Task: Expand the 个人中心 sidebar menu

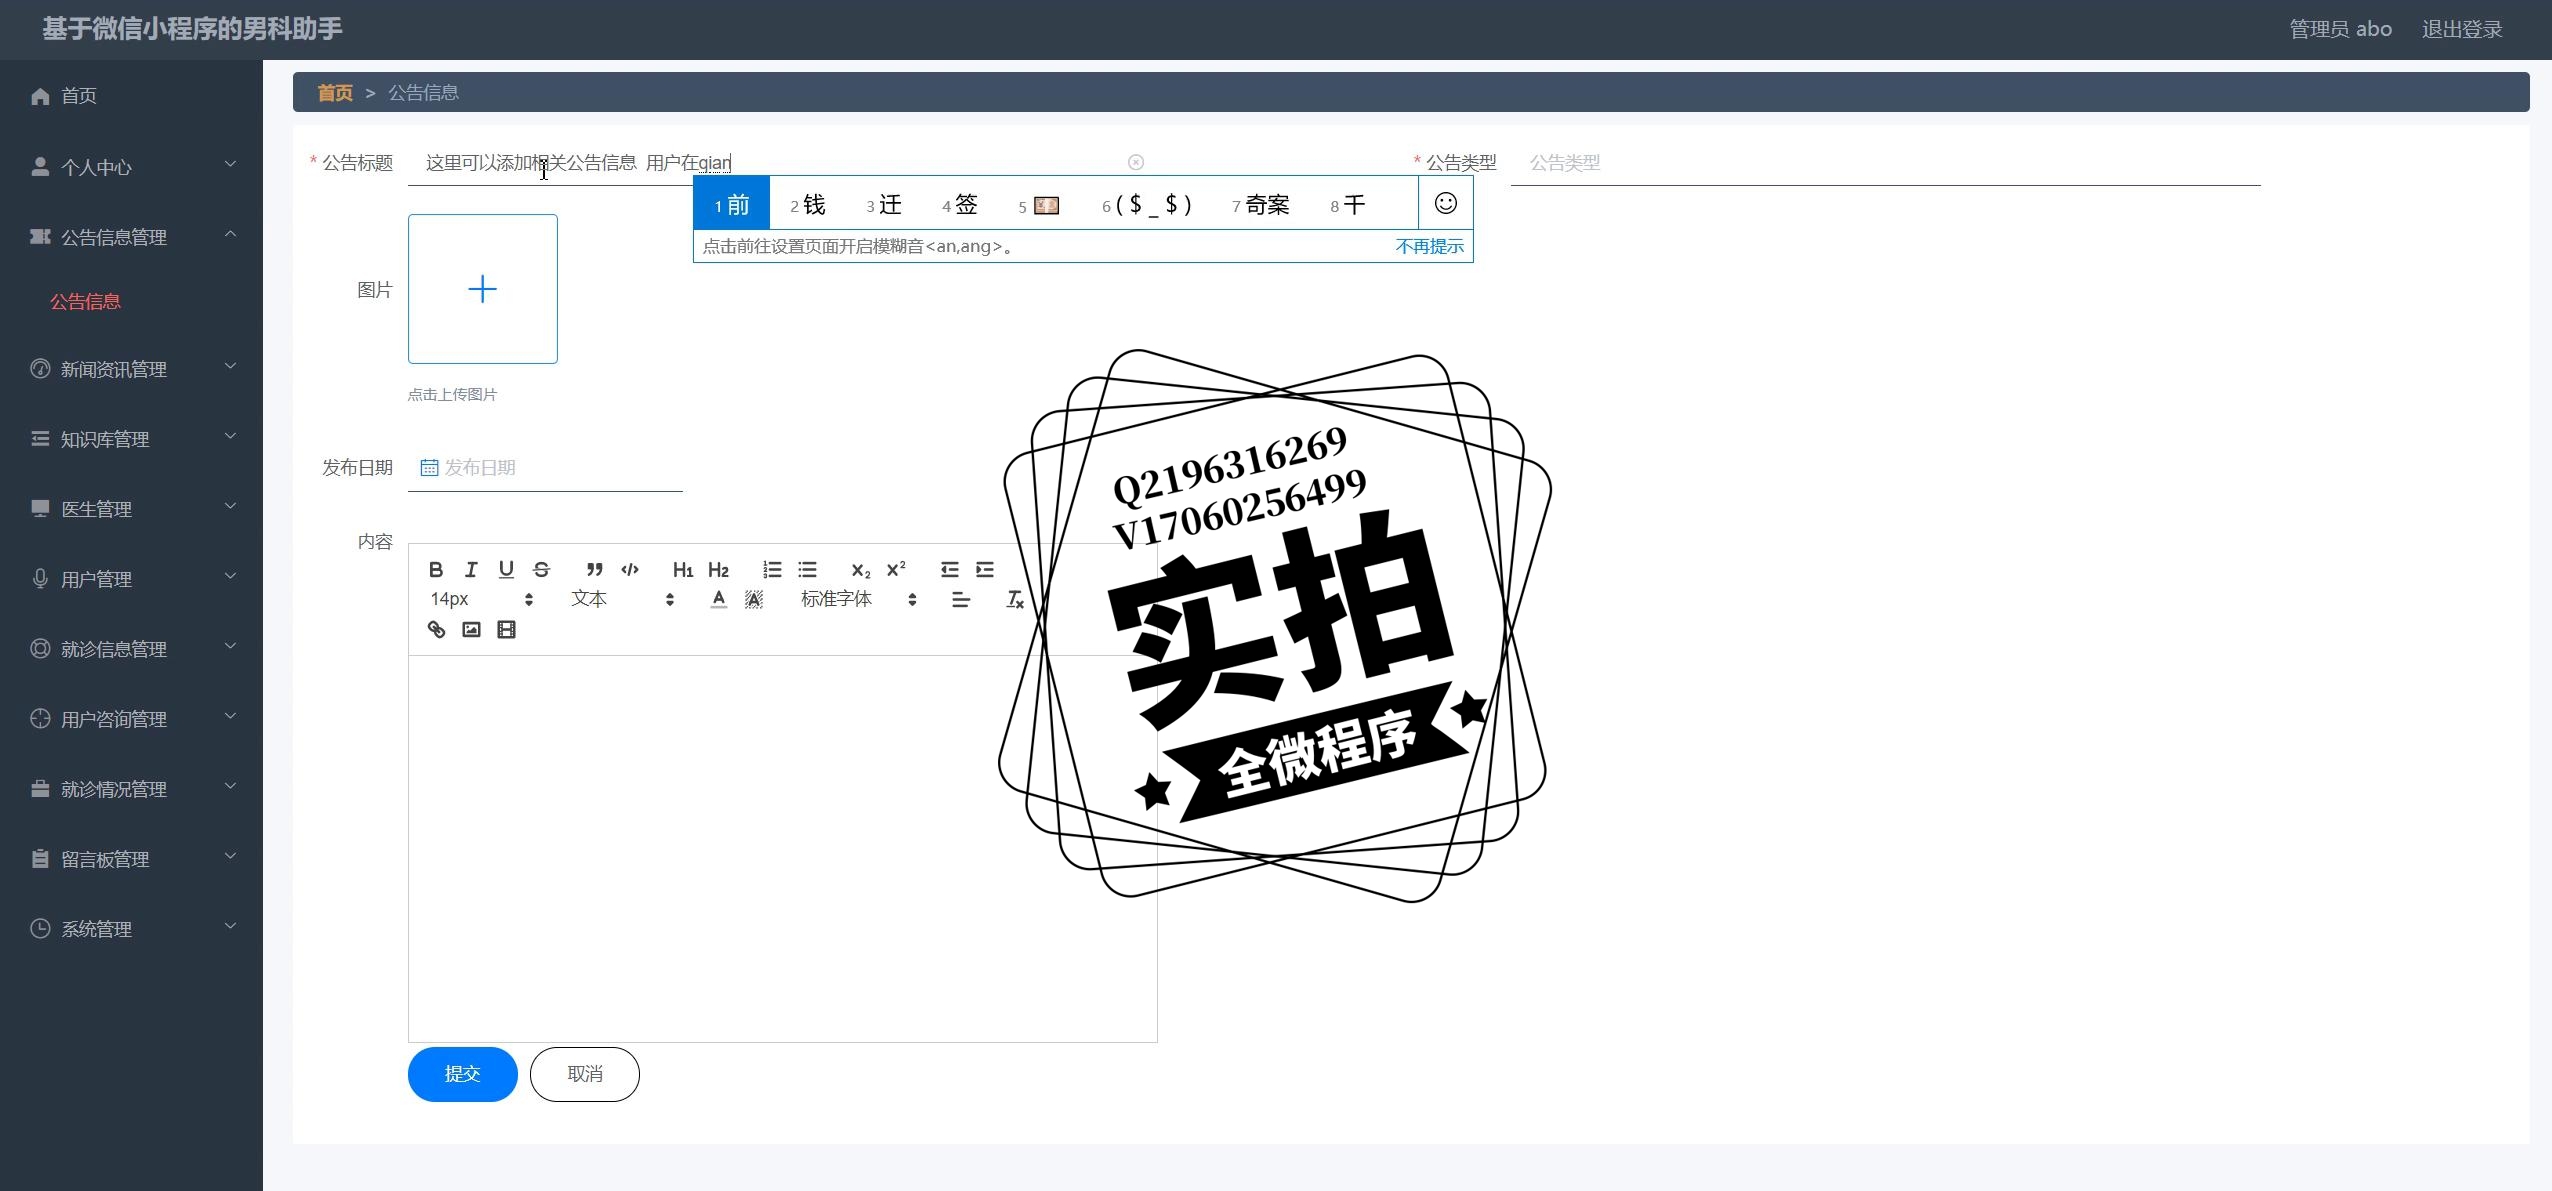Action: tap(131, 167)
